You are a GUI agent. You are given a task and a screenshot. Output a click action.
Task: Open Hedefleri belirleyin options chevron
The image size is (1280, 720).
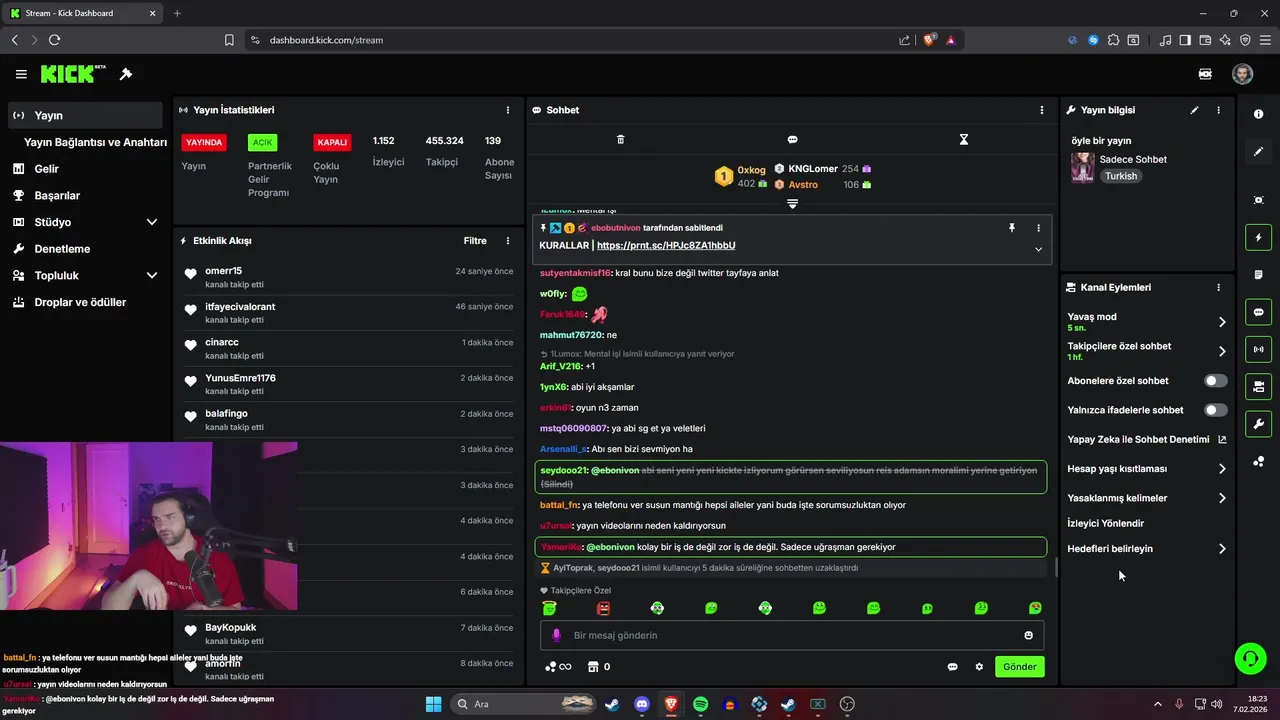(x=1222, y=549)
